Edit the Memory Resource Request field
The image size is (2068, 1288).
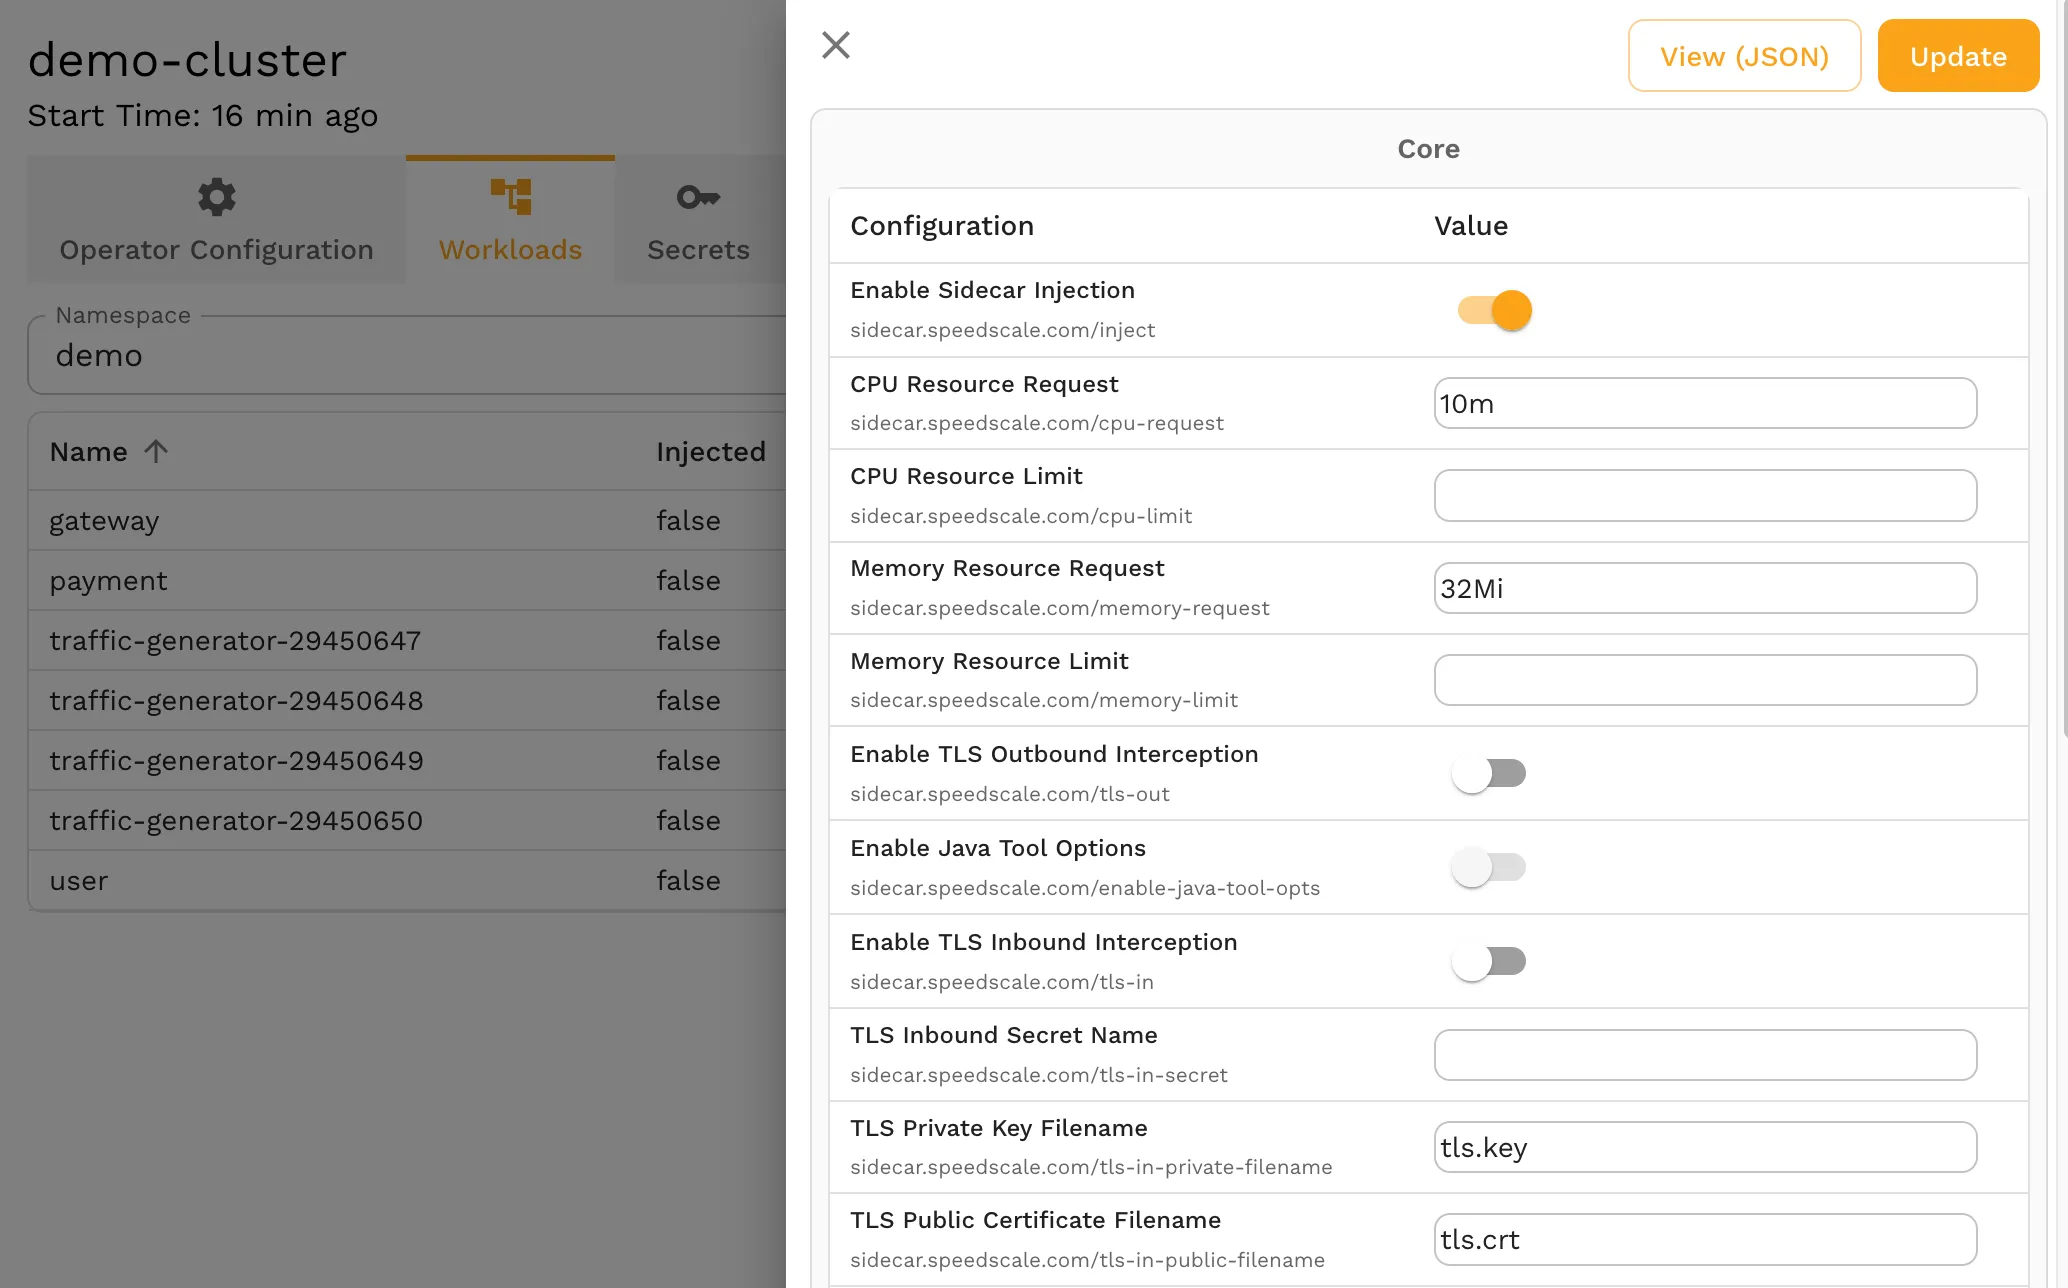pyautogui.click(x=1704, y=588)
